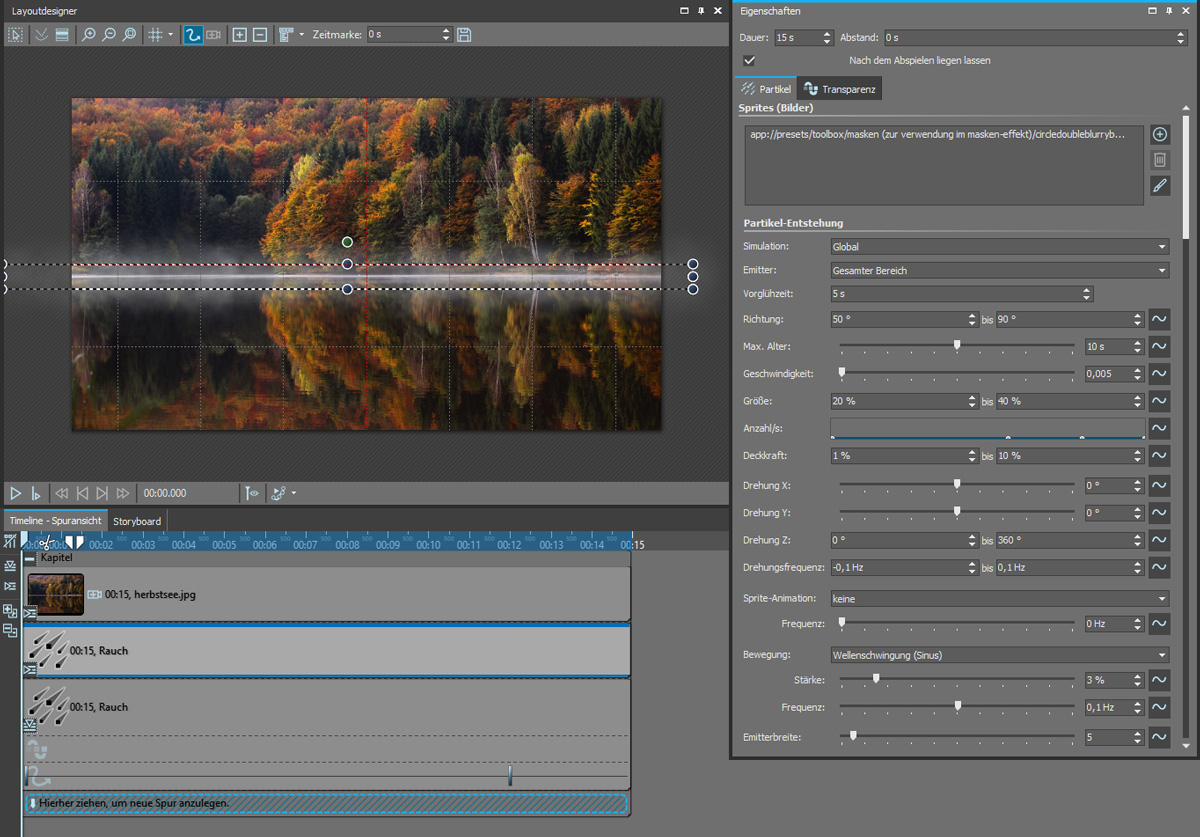Image resolution: width=1200 pixels, height=837 pixels.
Task: Select the herbstsee.jpg thumbnail in the timeline
Action: tap(56, 594)
